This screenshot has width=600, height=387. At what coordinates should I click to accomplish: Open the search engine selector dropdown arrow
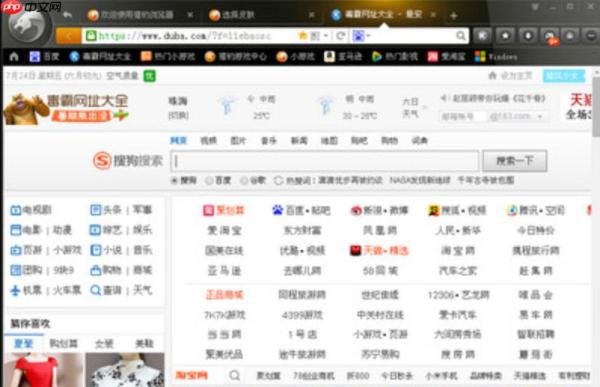point(368,36)
